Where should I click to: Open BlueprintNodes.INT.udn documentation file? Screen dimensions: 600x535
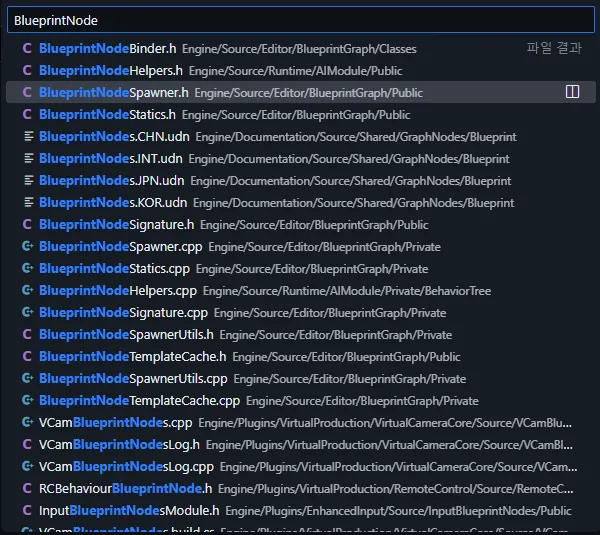(x=301, y=158)
